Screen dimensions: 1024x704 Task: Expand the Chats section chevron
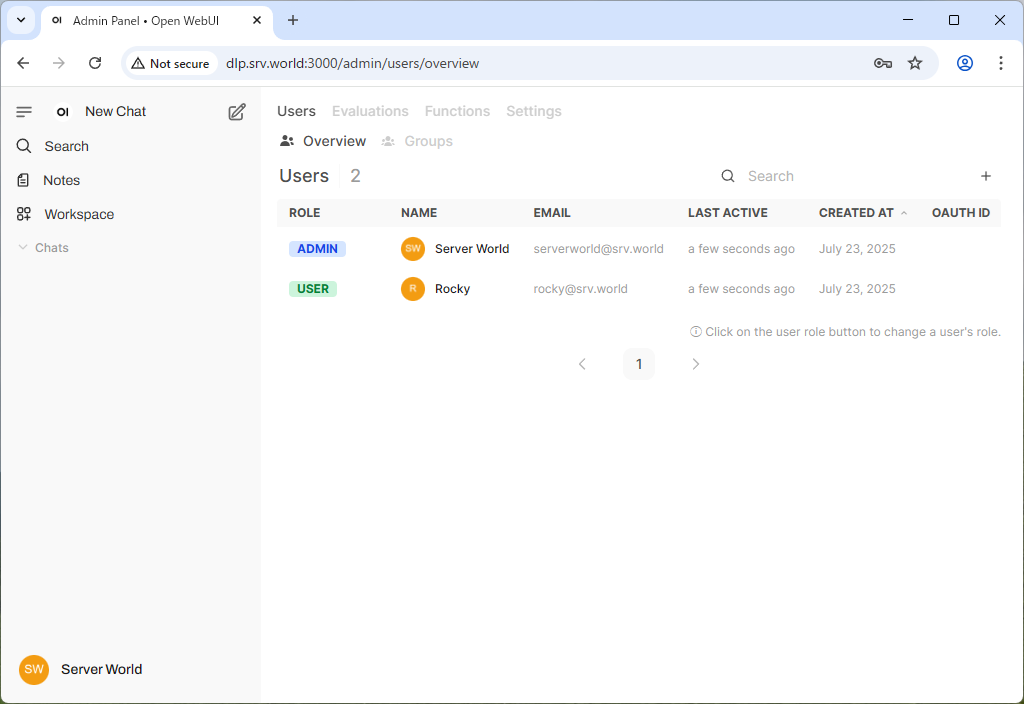pos(23,248)
